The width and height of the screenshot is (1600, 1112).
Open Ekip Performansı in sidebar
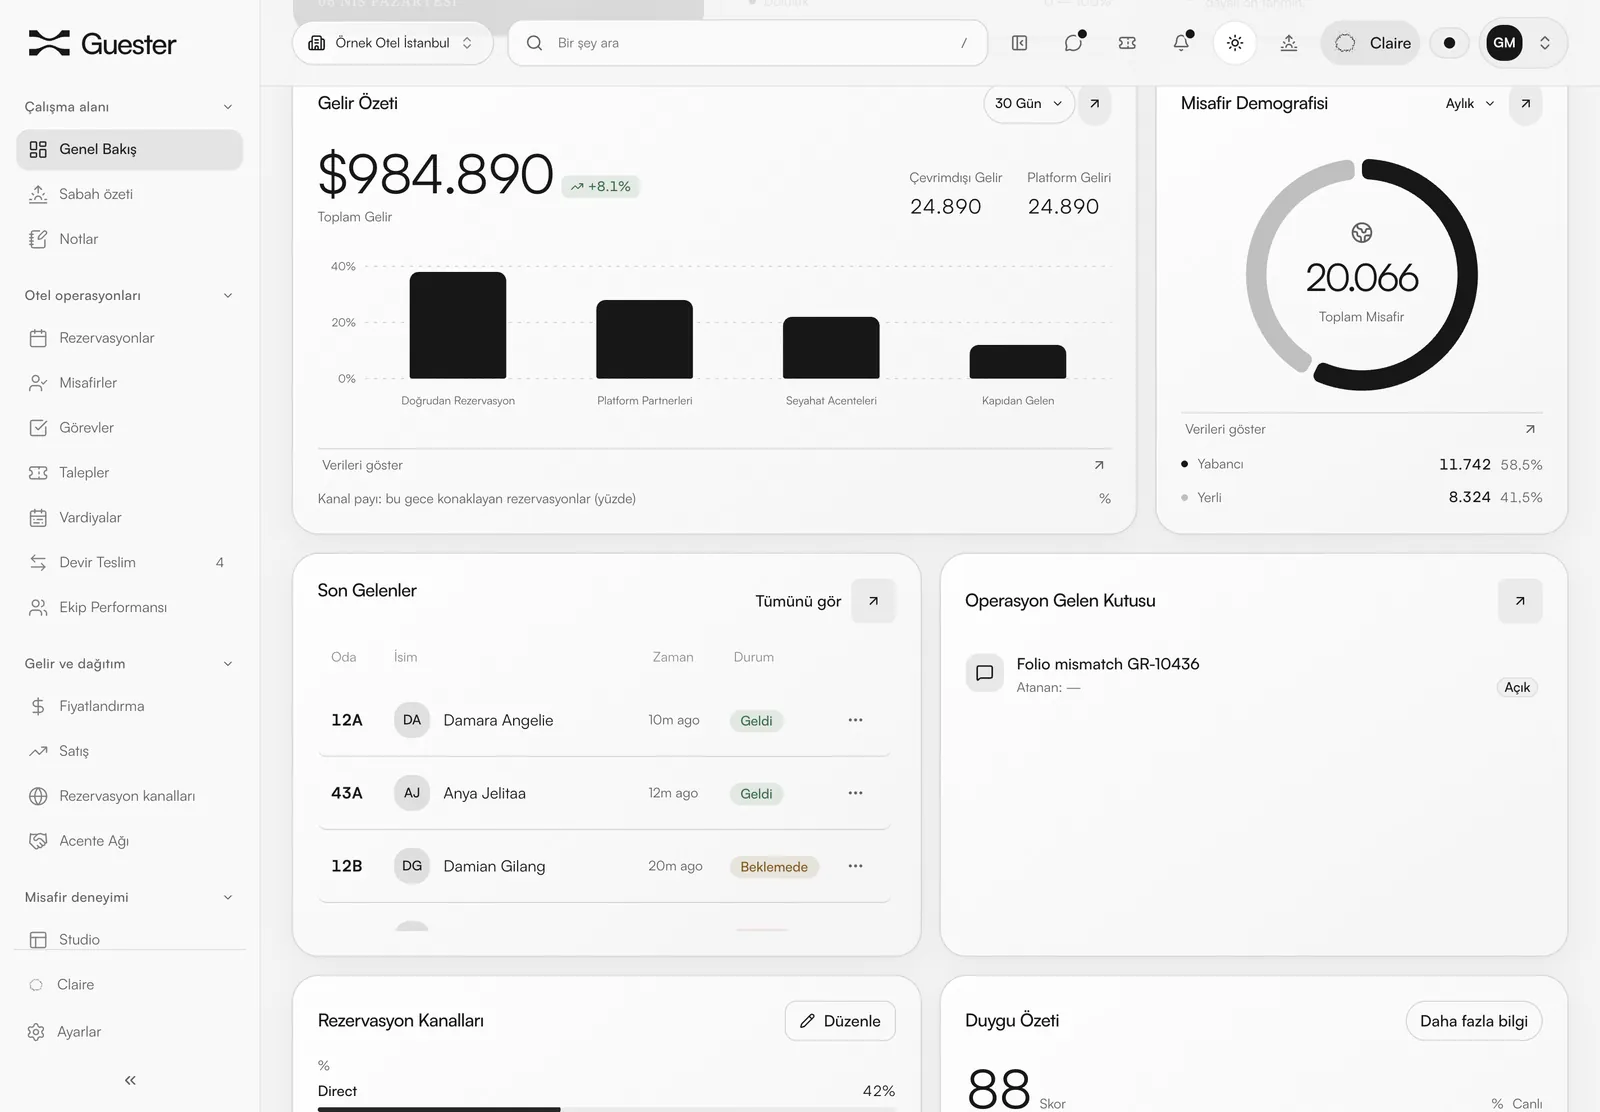coord(129,607)
